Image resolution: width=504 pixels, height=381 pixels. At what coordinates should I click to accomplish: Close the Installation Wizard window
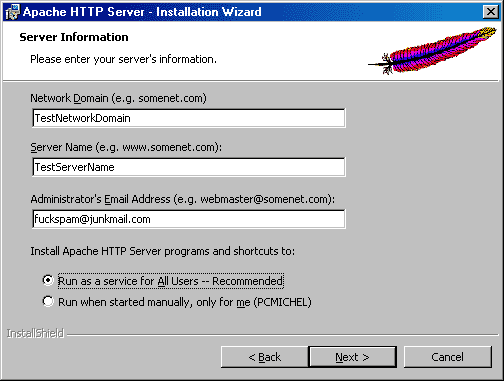click(491, 12)
